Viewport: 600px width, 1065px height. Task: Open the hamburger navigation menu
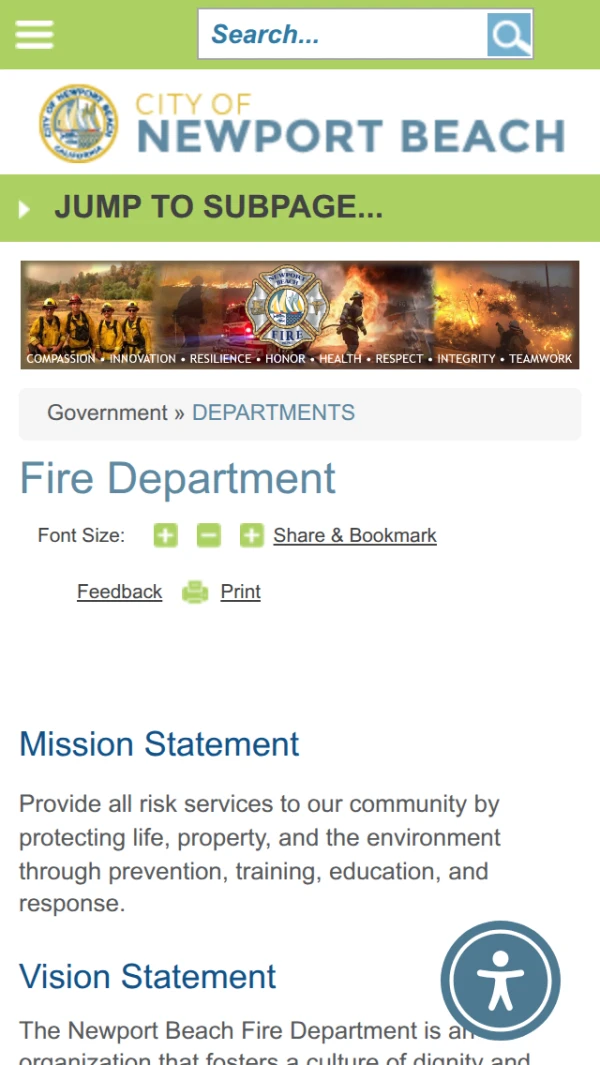point(34,34)
